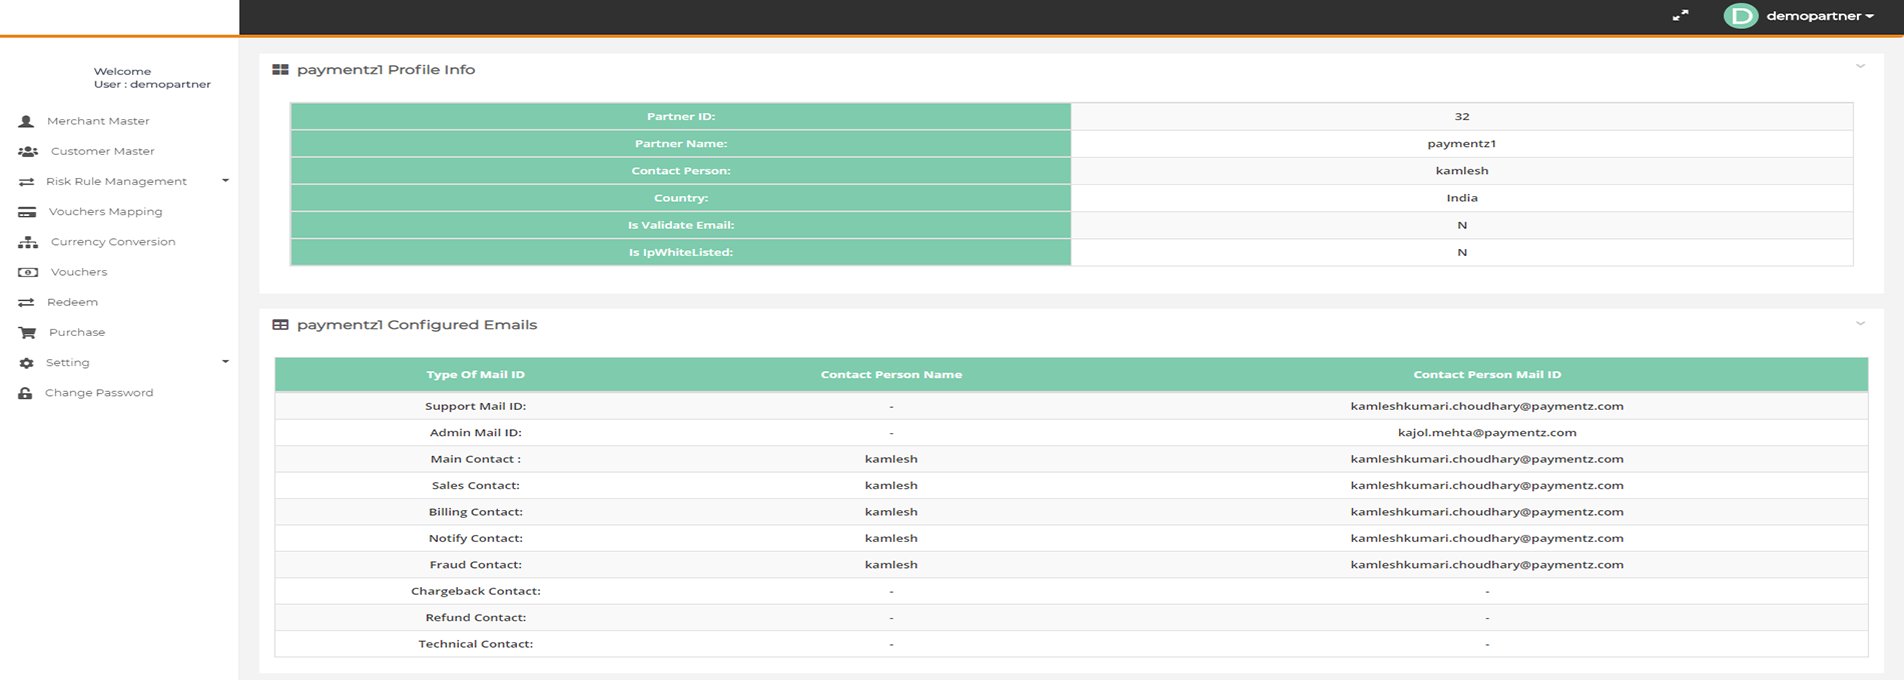Click the Purchase shopping cart icon

click(x=27, y=332)
